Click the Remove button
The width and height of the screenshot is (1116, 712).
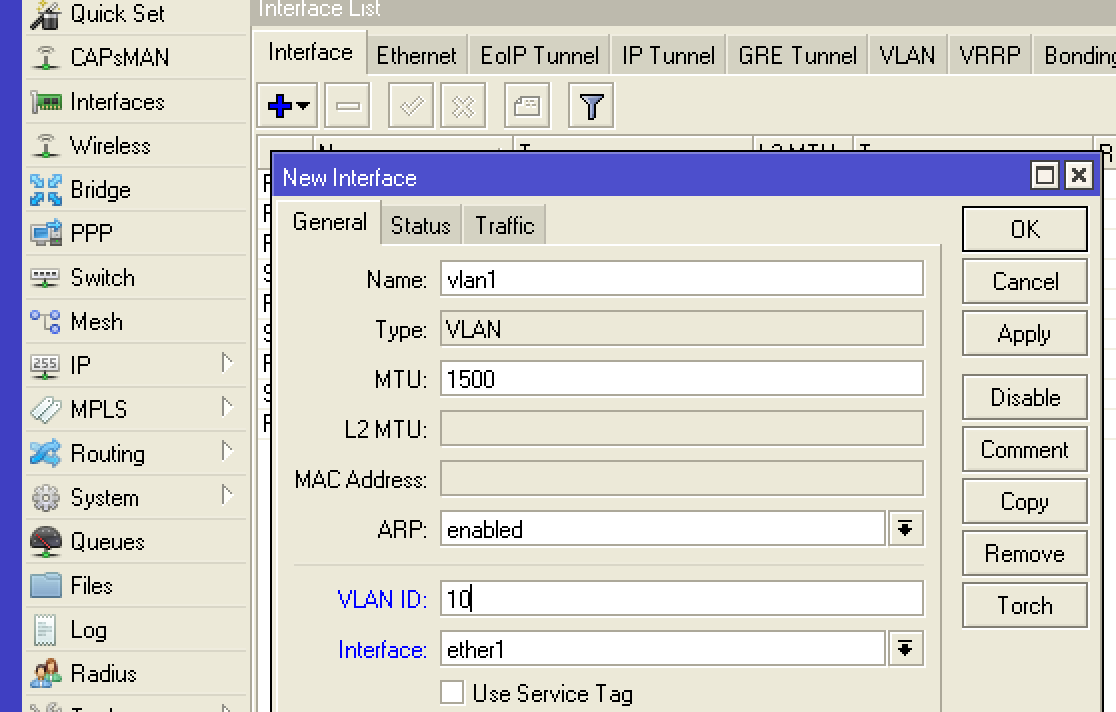click(x=1025, y=553)
